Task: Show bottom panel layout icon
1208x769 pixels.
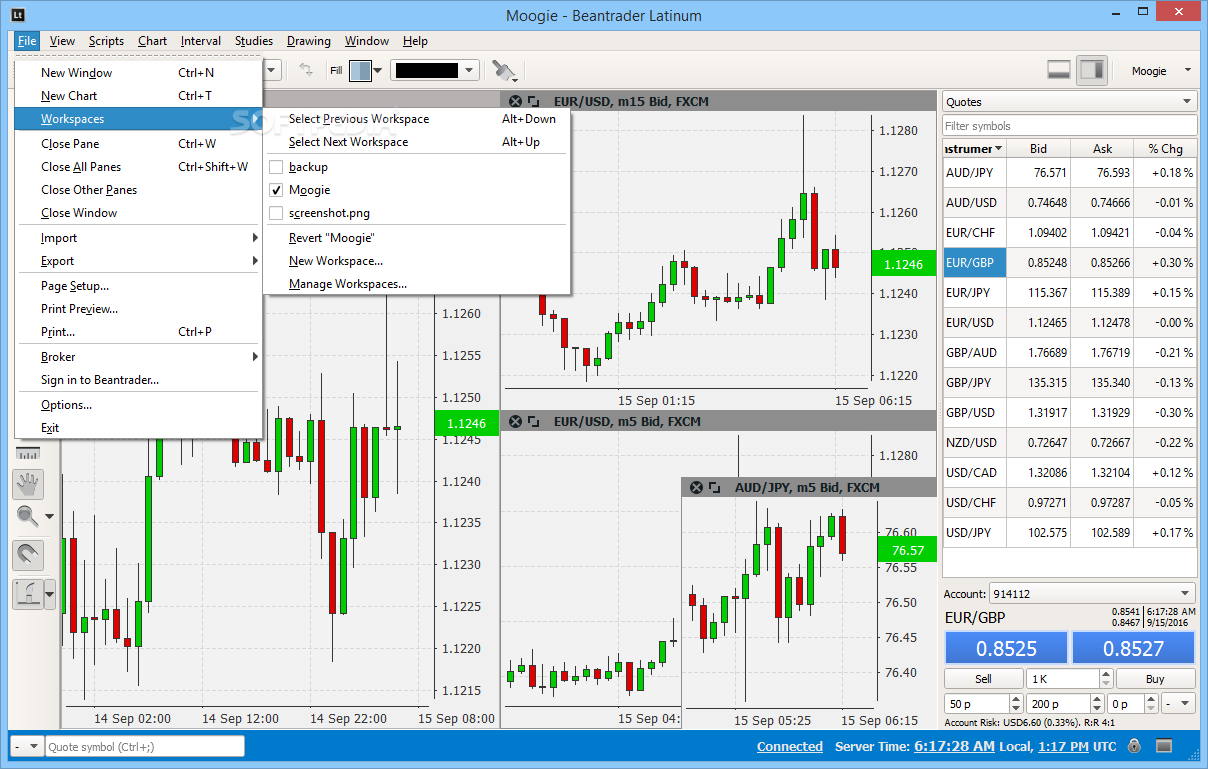Action: (1059, 70)
